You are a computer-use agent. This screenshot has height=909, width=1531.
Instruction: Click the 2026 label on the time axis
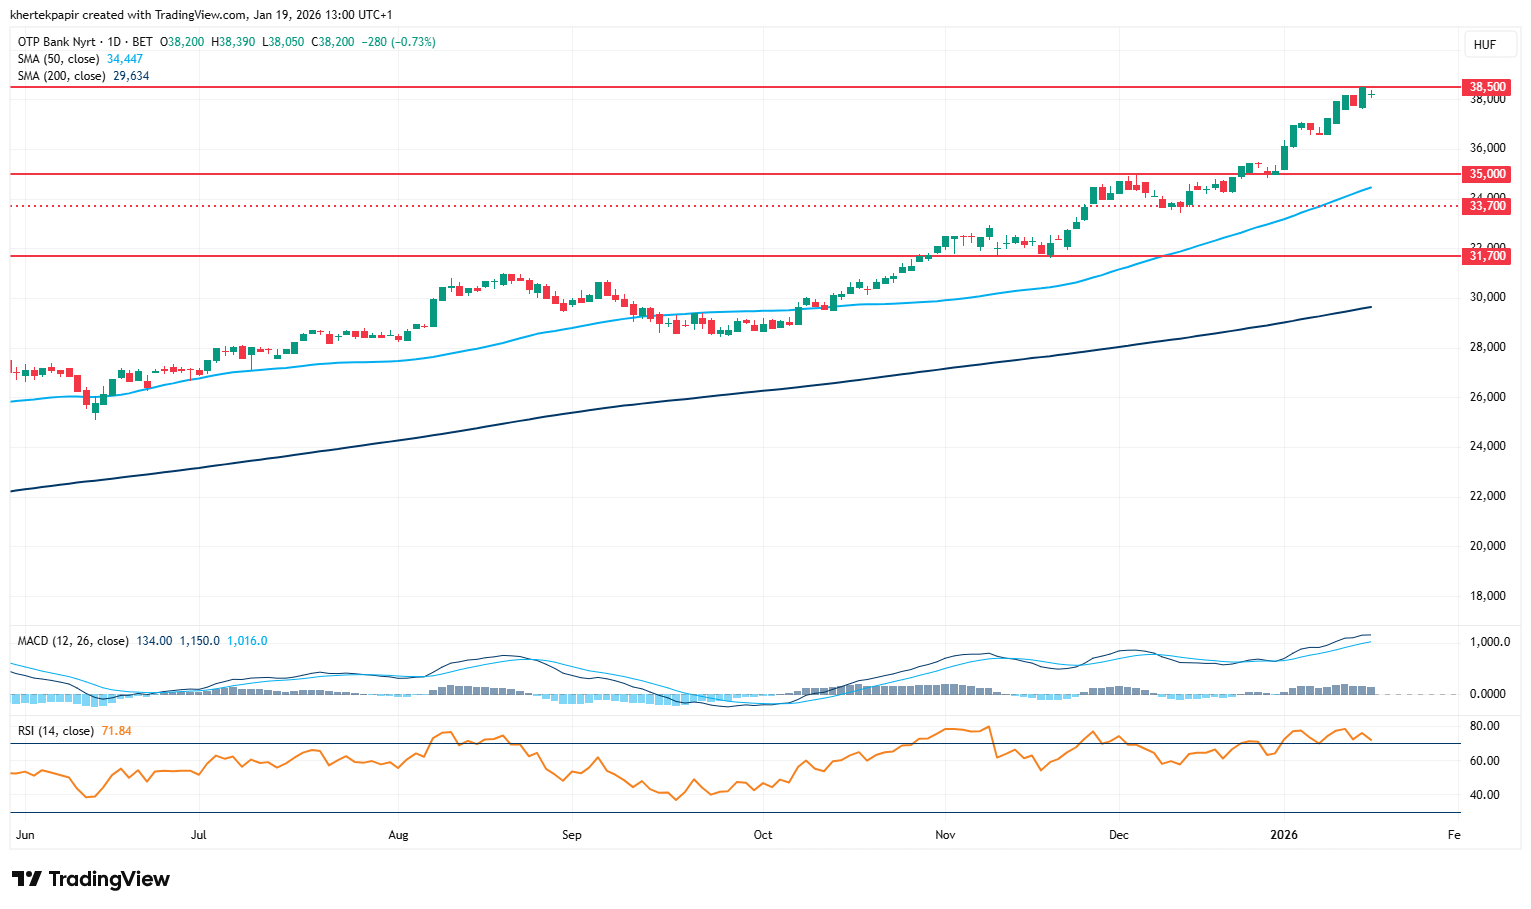click(1283, 835)
